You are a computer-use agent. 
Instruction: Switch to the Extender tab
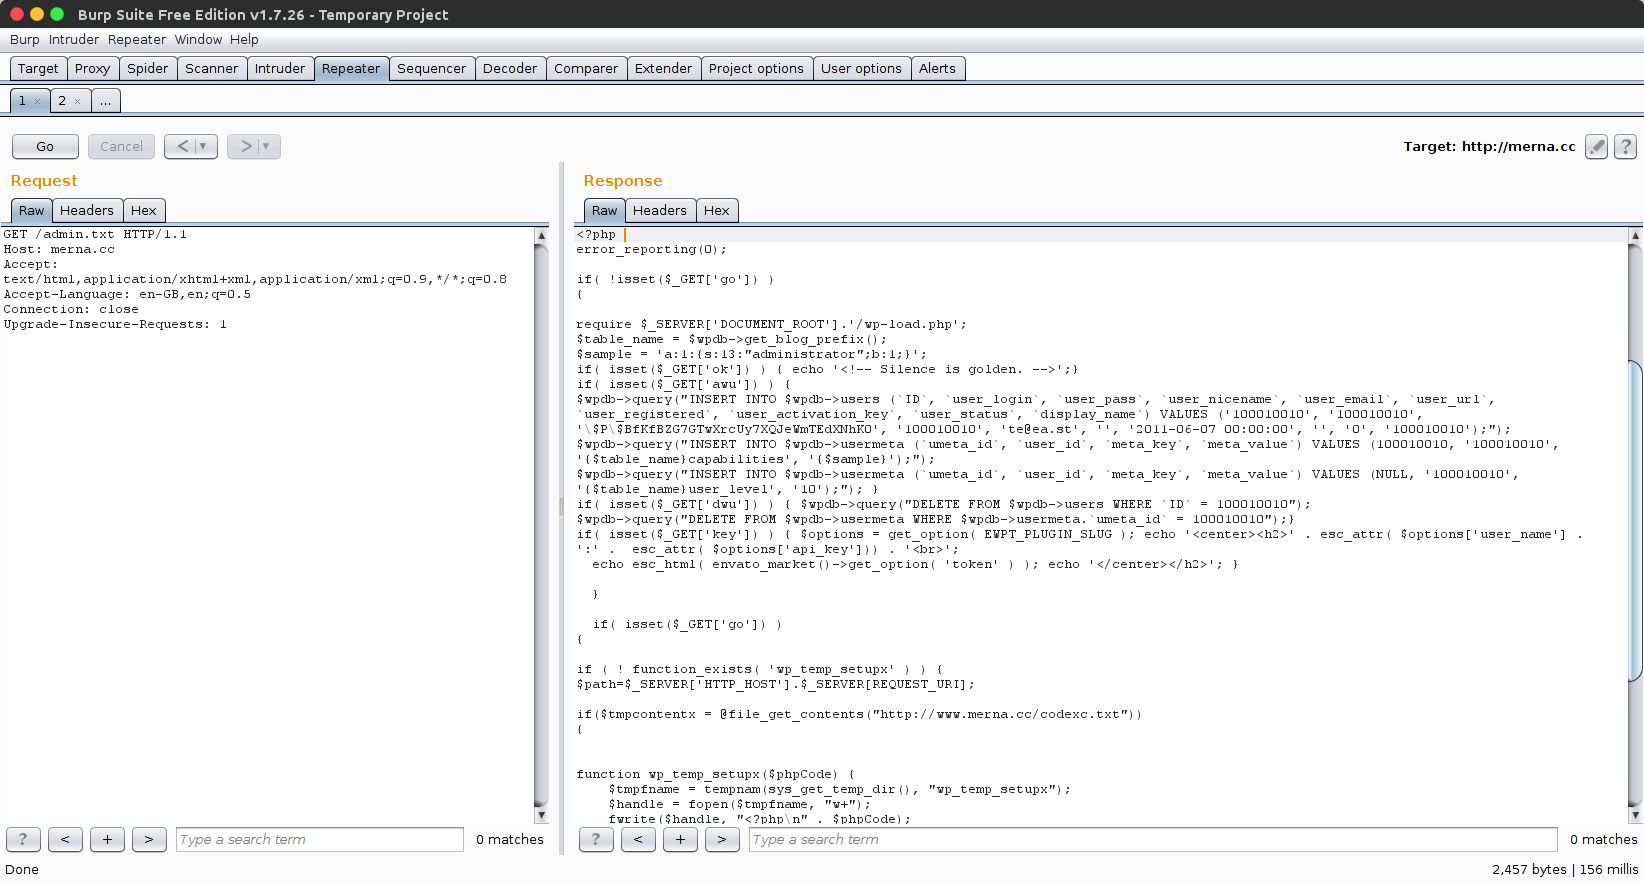[x=663, y=68]
